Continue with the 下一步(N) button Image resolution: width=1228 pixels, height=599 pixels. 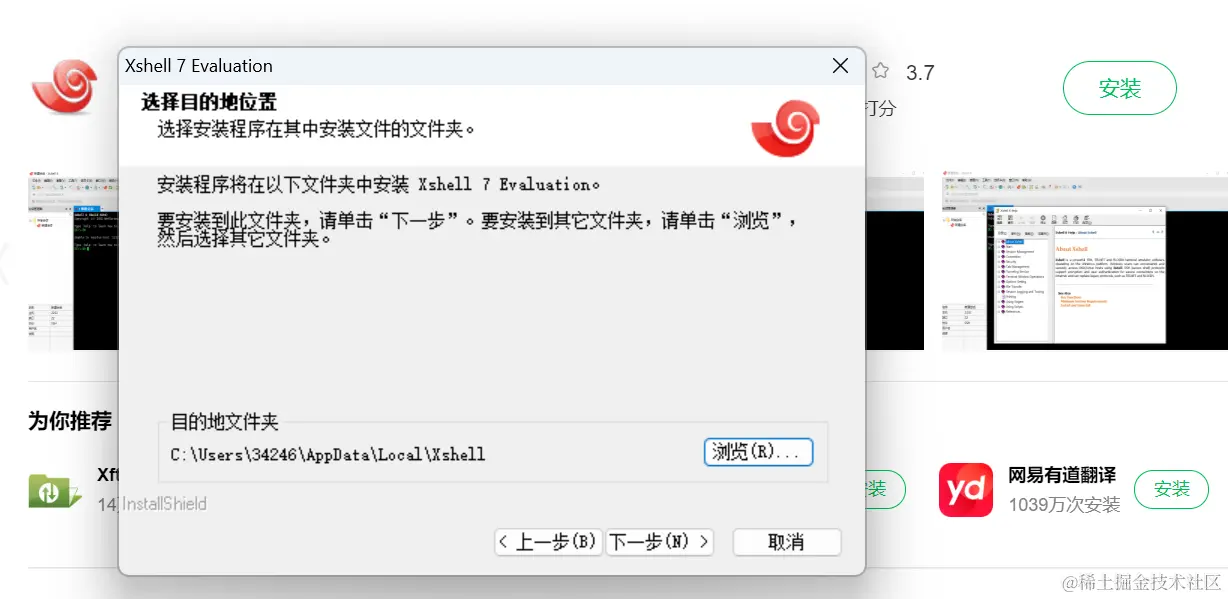pyautogui.click(x=660, y=542)
